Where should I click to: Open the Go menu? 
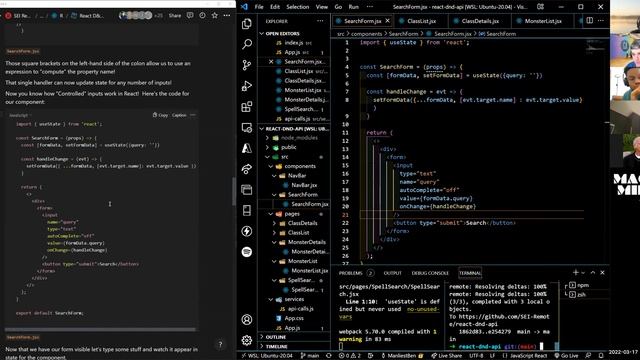338,7
